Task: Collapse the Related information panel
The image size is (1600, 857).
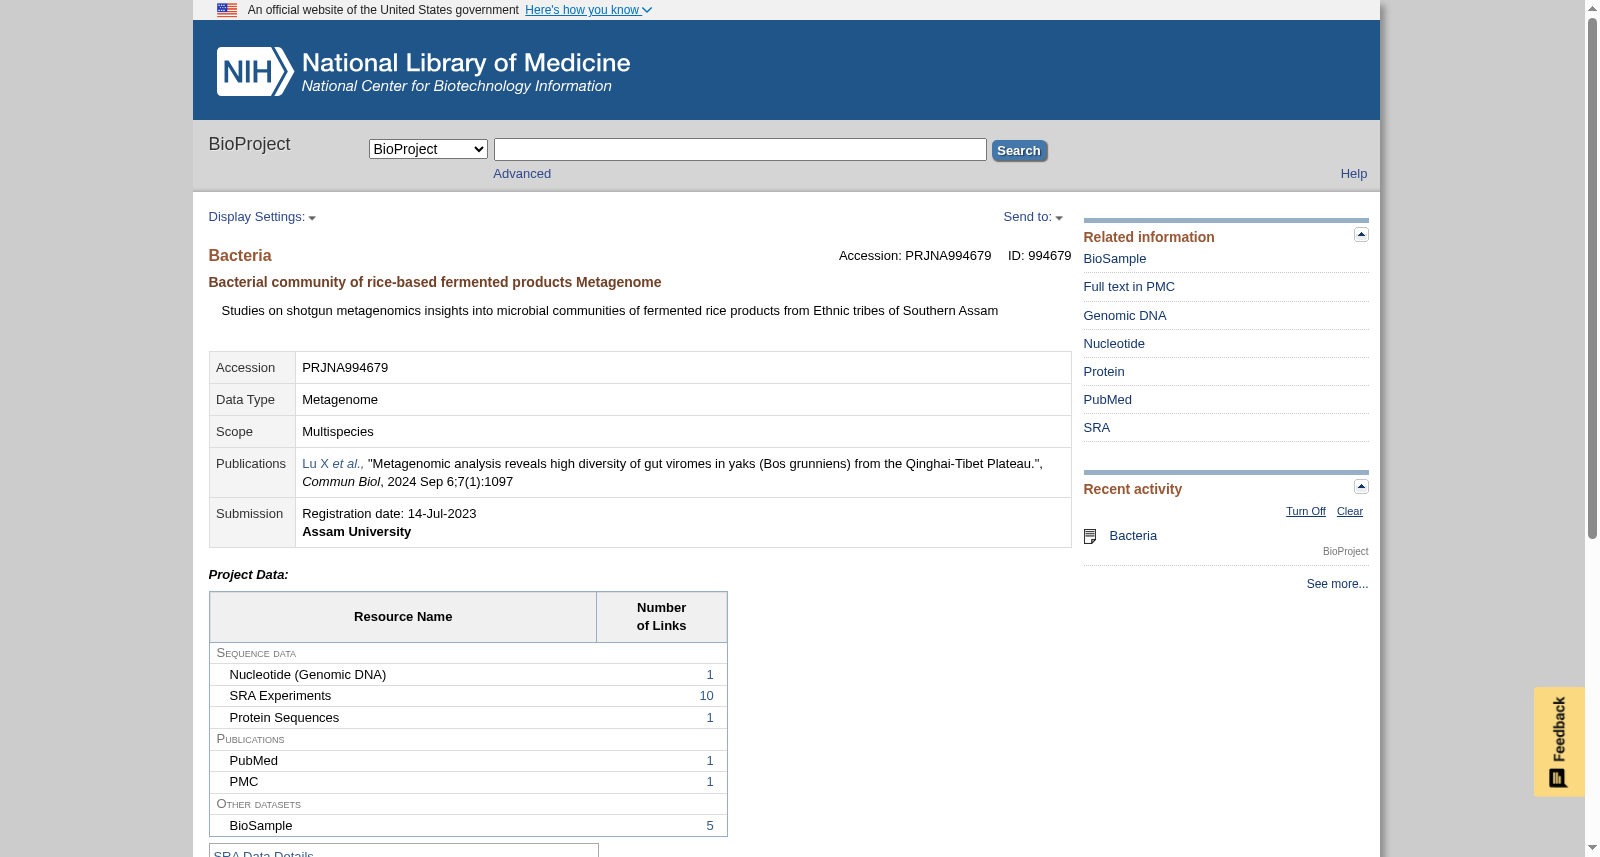Action: pyautogui.click(x=1361, y=234)
